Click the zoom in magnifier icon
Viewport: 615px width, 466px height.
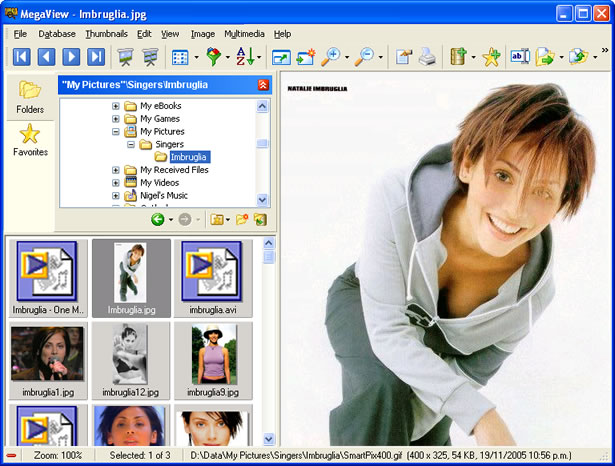click(332, 57)
